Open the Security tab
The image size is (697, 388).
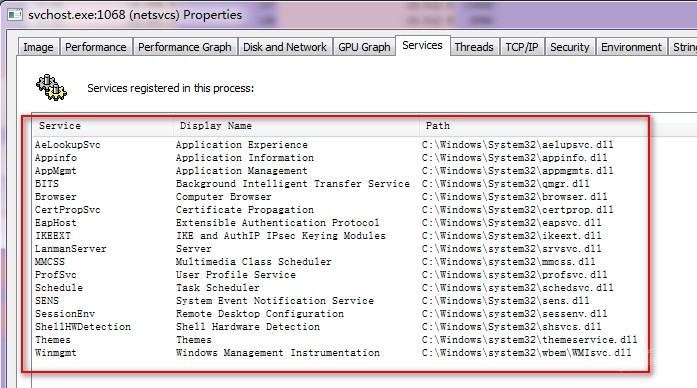click(x=569, y=47)
